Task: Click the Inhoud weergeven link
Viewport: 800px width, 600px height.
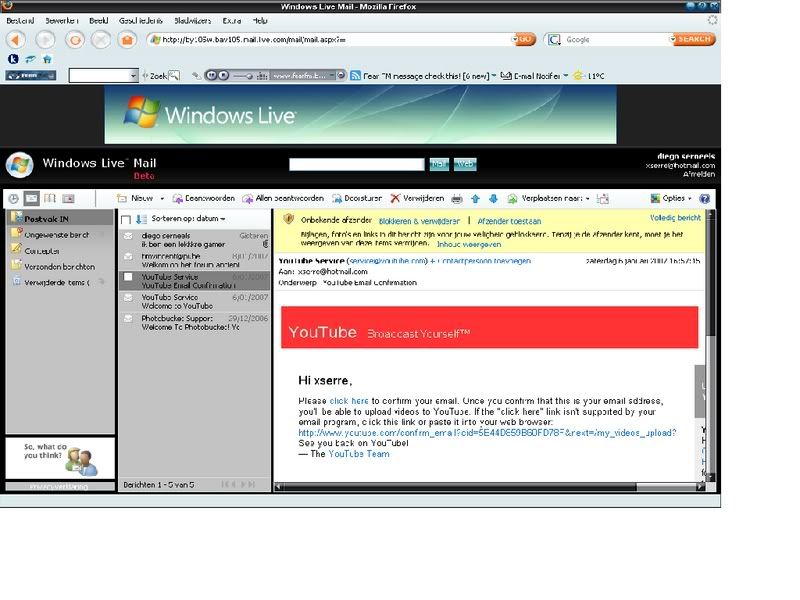Action: [x=469, y=244]
